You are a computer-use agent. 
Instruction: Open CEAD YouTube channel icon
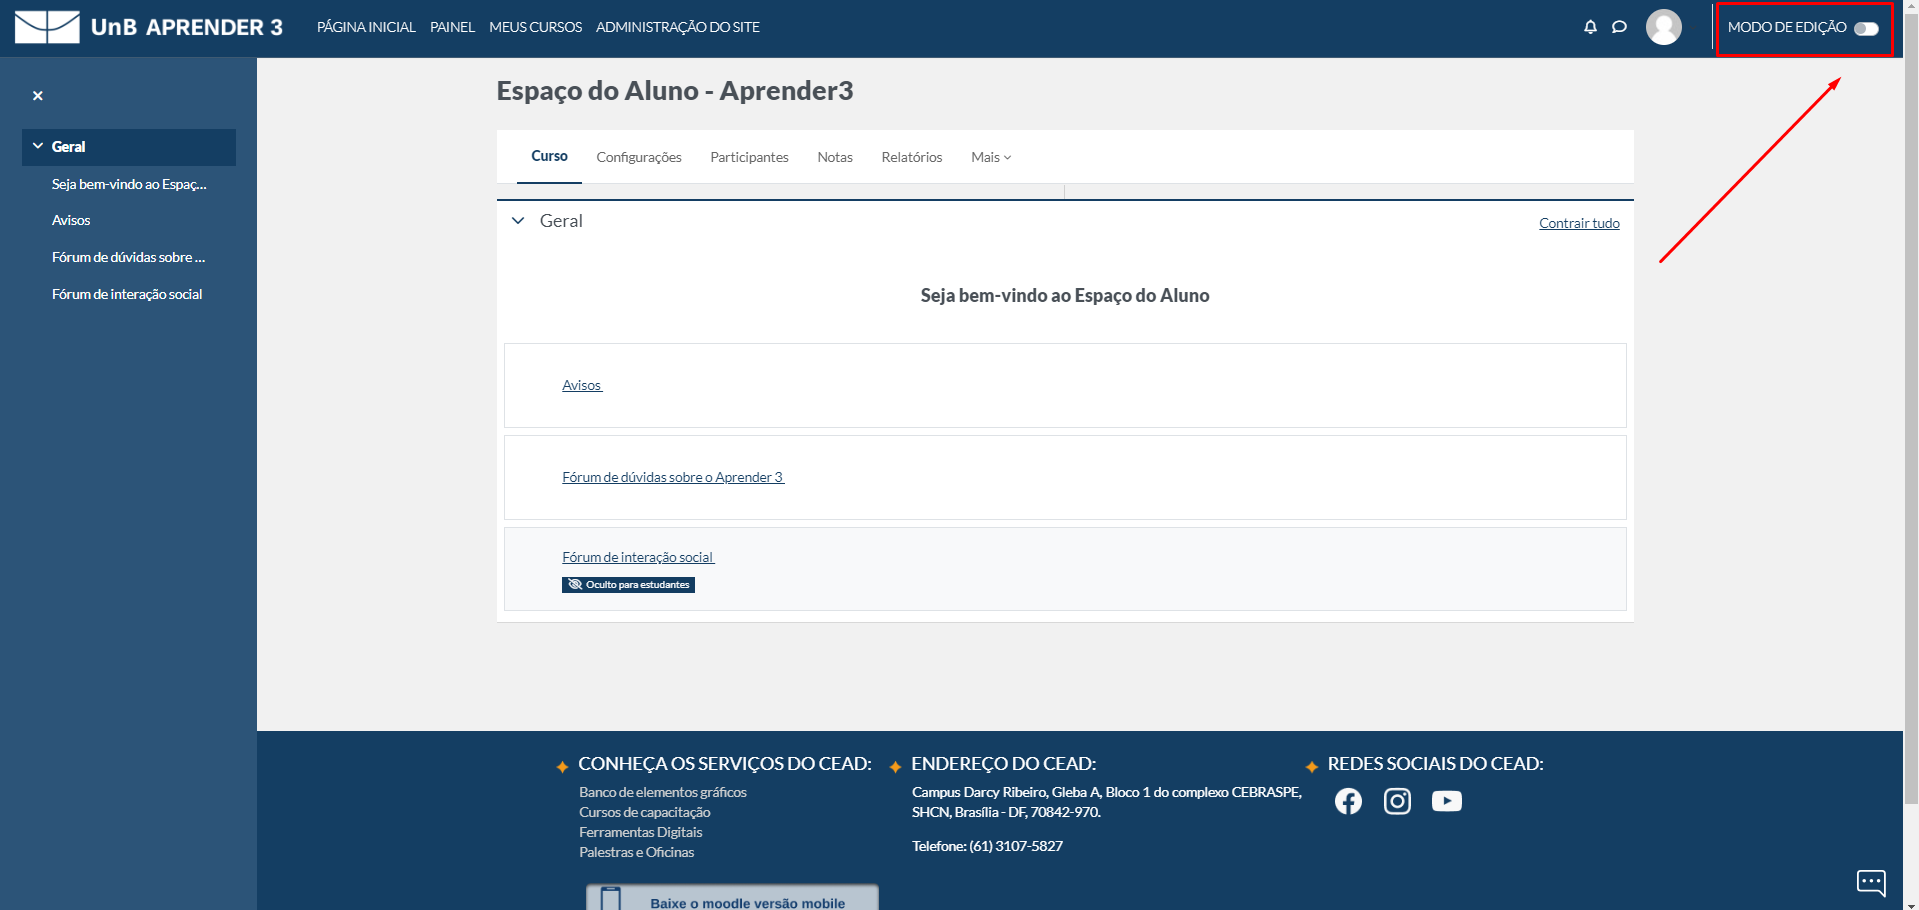(x=1446, y=801)
